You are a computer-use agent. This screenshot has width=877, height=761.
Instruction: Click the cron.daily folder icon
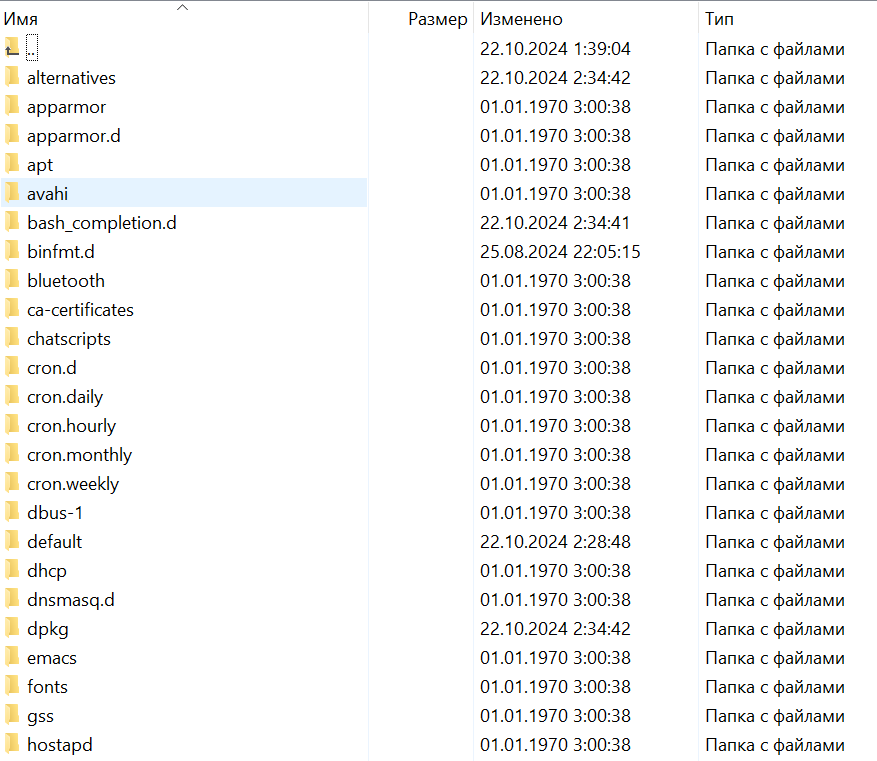[x=12, y=397]
